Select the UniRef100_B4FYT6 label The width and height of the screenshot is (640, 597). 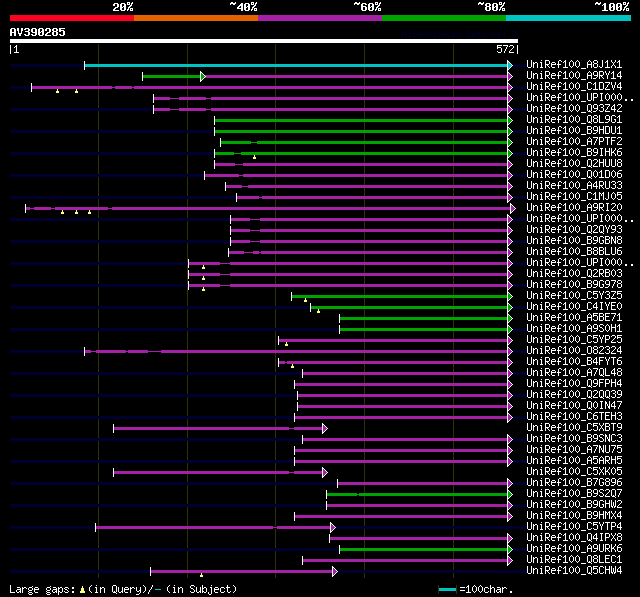coord(574,362)
